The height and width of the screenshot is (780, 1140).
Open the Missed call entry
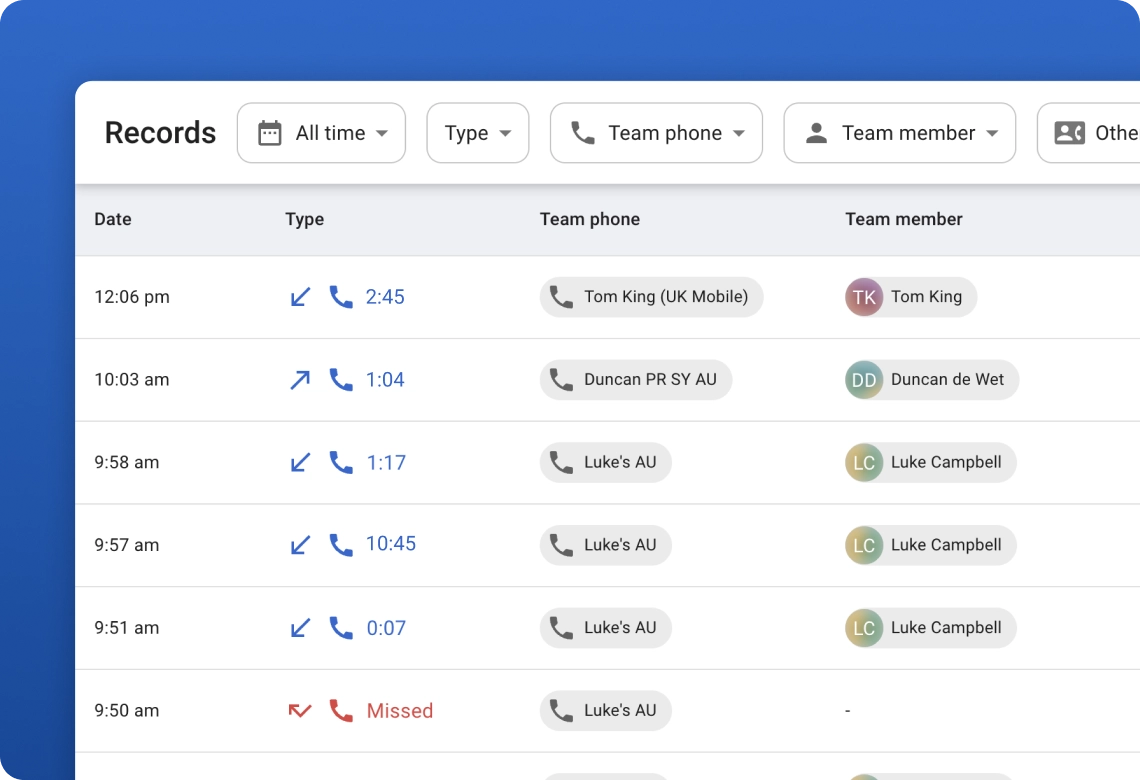click(x=400, y=710)
